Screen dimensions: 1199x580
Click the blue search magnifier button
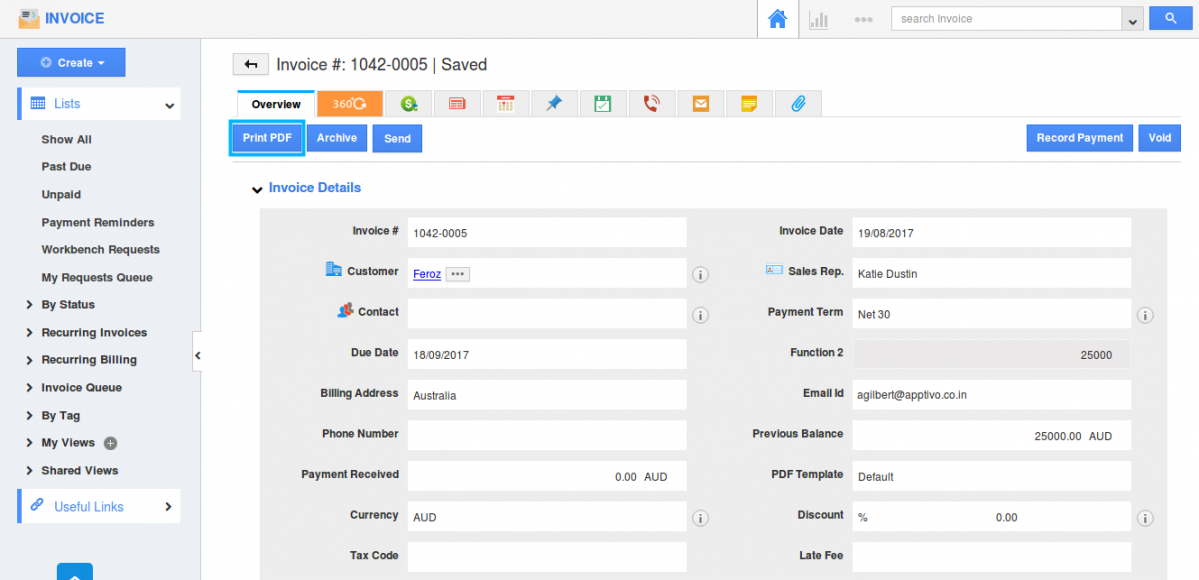coord(1171,18)
